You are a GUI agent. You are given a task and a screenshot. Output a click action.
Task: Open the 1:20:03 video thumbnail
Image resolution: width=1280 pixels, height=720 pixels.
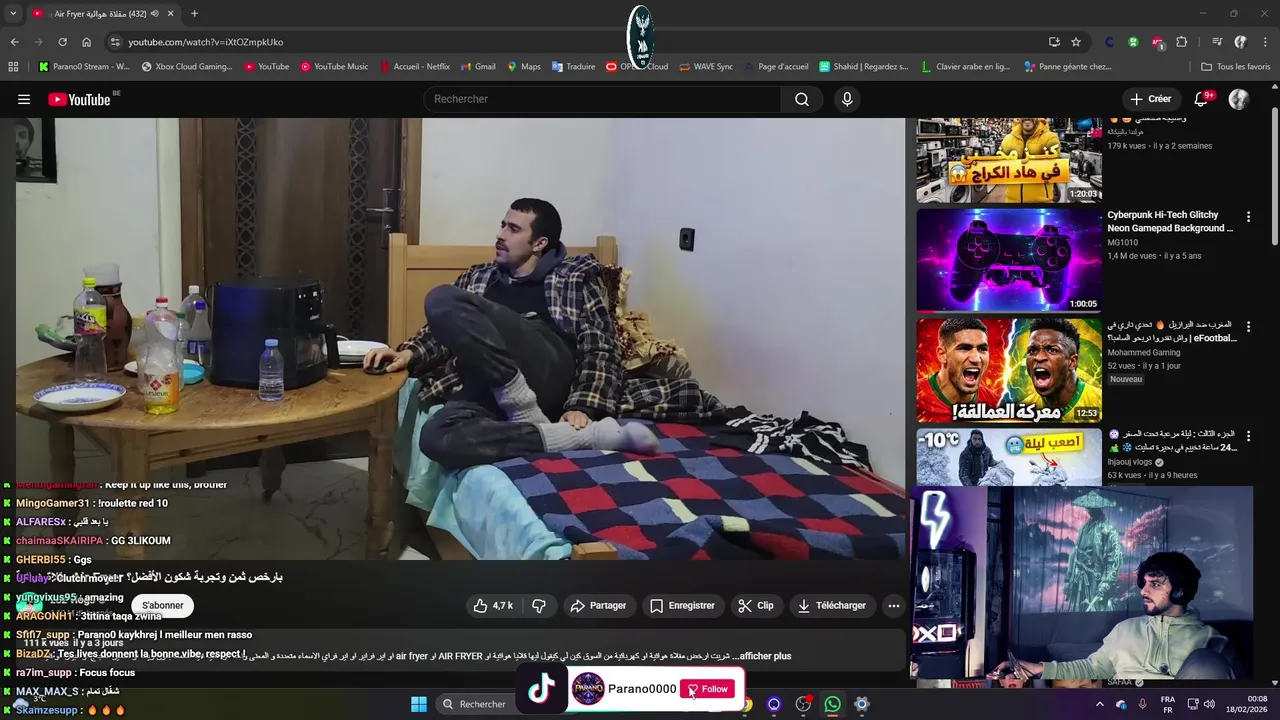click(1009, 160)
